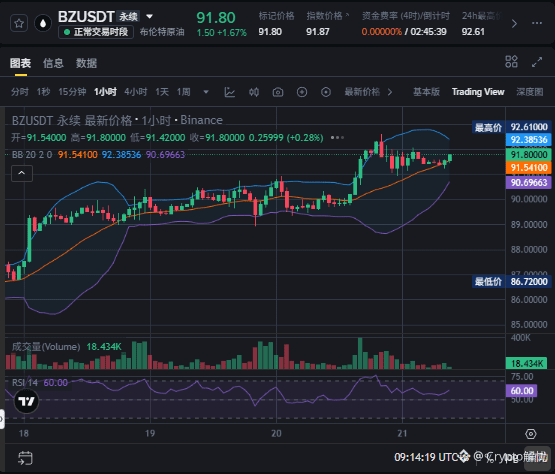Select the 4小时 timeframe

pos(136,92)
